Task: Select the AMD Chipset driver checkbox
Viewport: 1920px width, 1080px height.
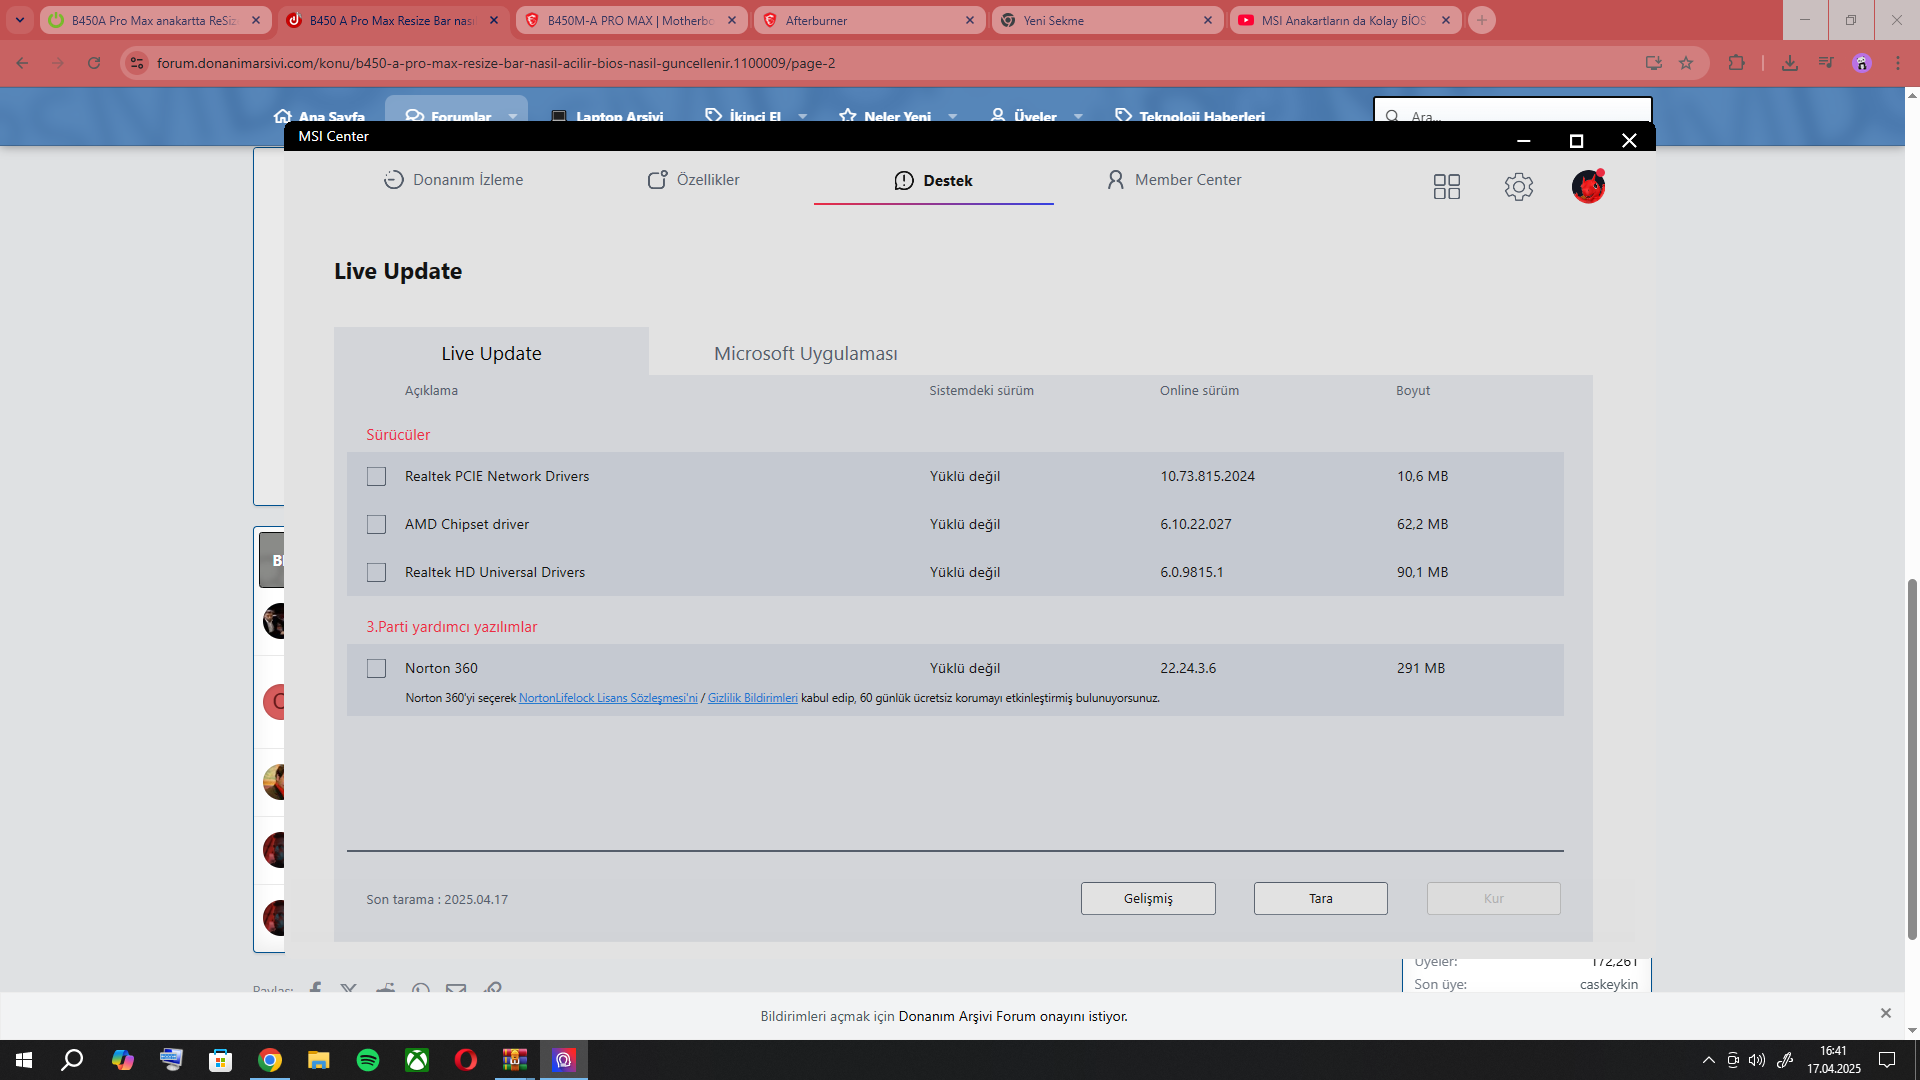Action: 376,525
